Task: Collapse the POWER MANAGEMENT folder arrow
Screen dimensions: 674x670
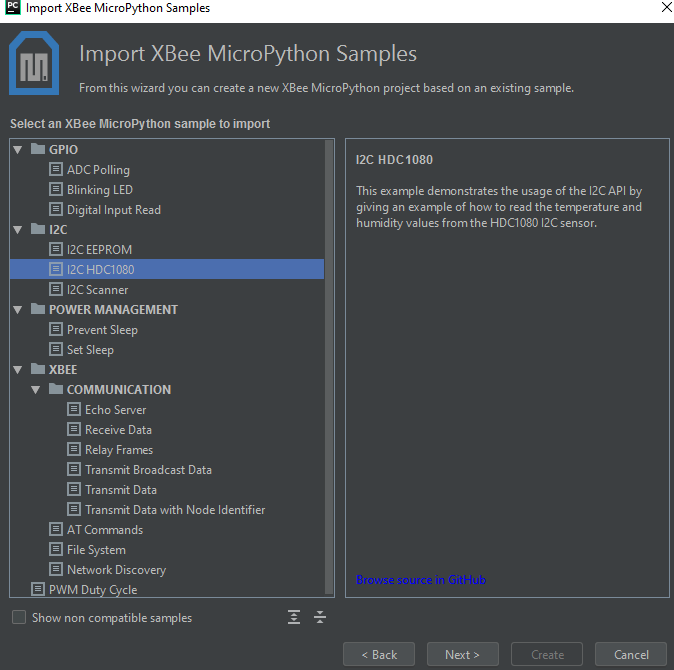Action: [18, 309]
